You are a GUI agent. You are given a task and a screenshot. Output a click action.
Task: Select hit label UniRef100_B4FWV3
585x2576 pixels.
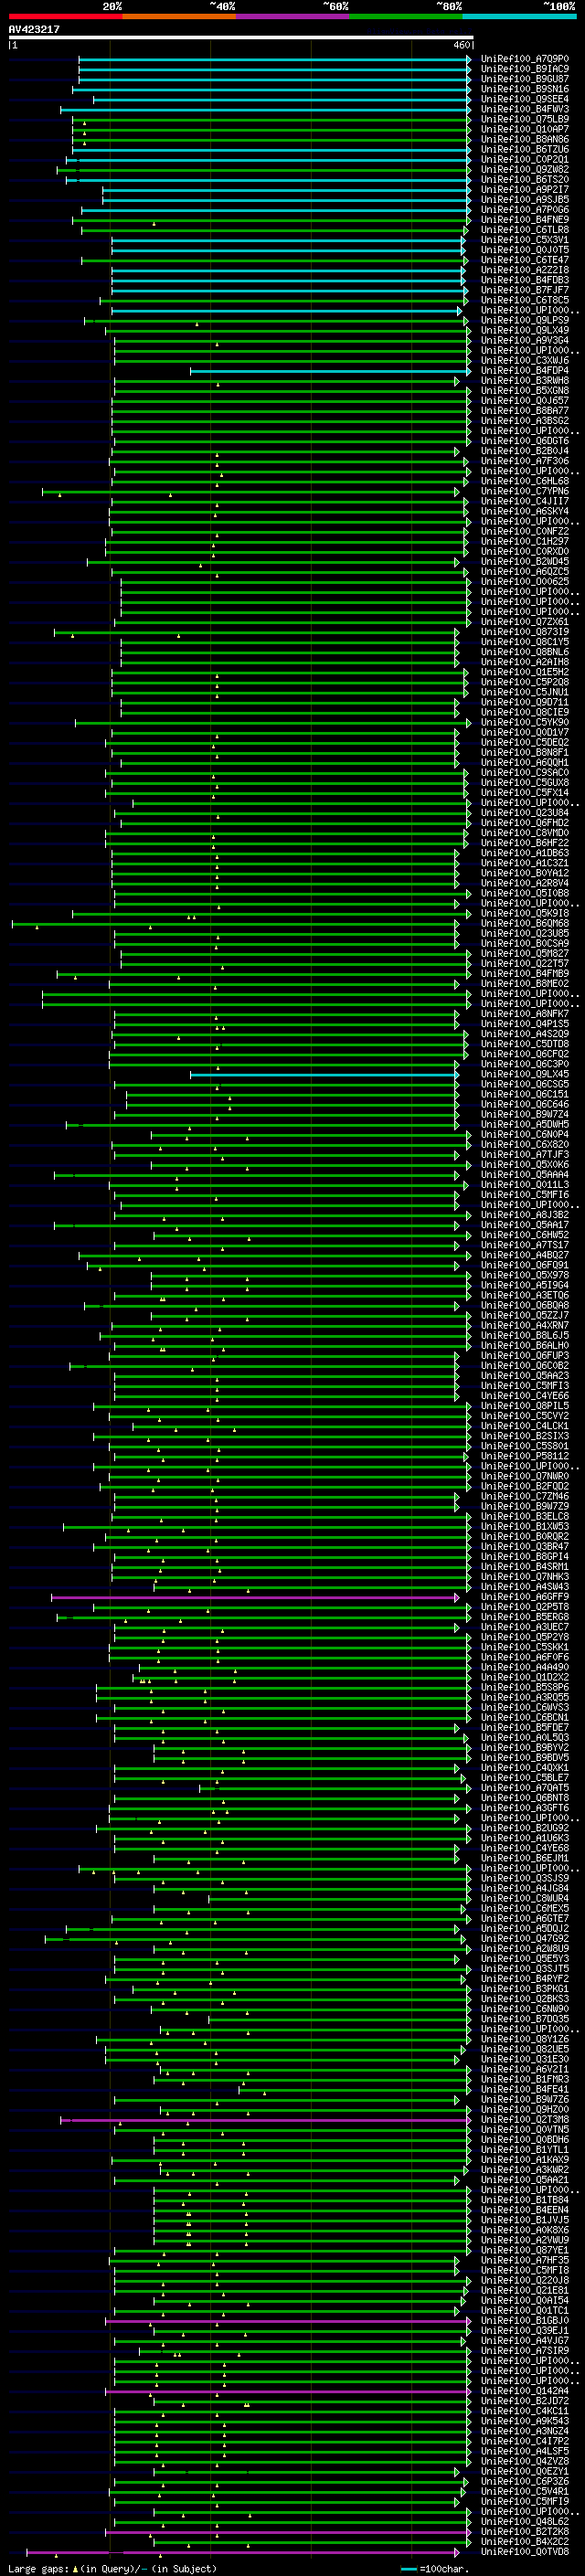[x=524, y=109]
